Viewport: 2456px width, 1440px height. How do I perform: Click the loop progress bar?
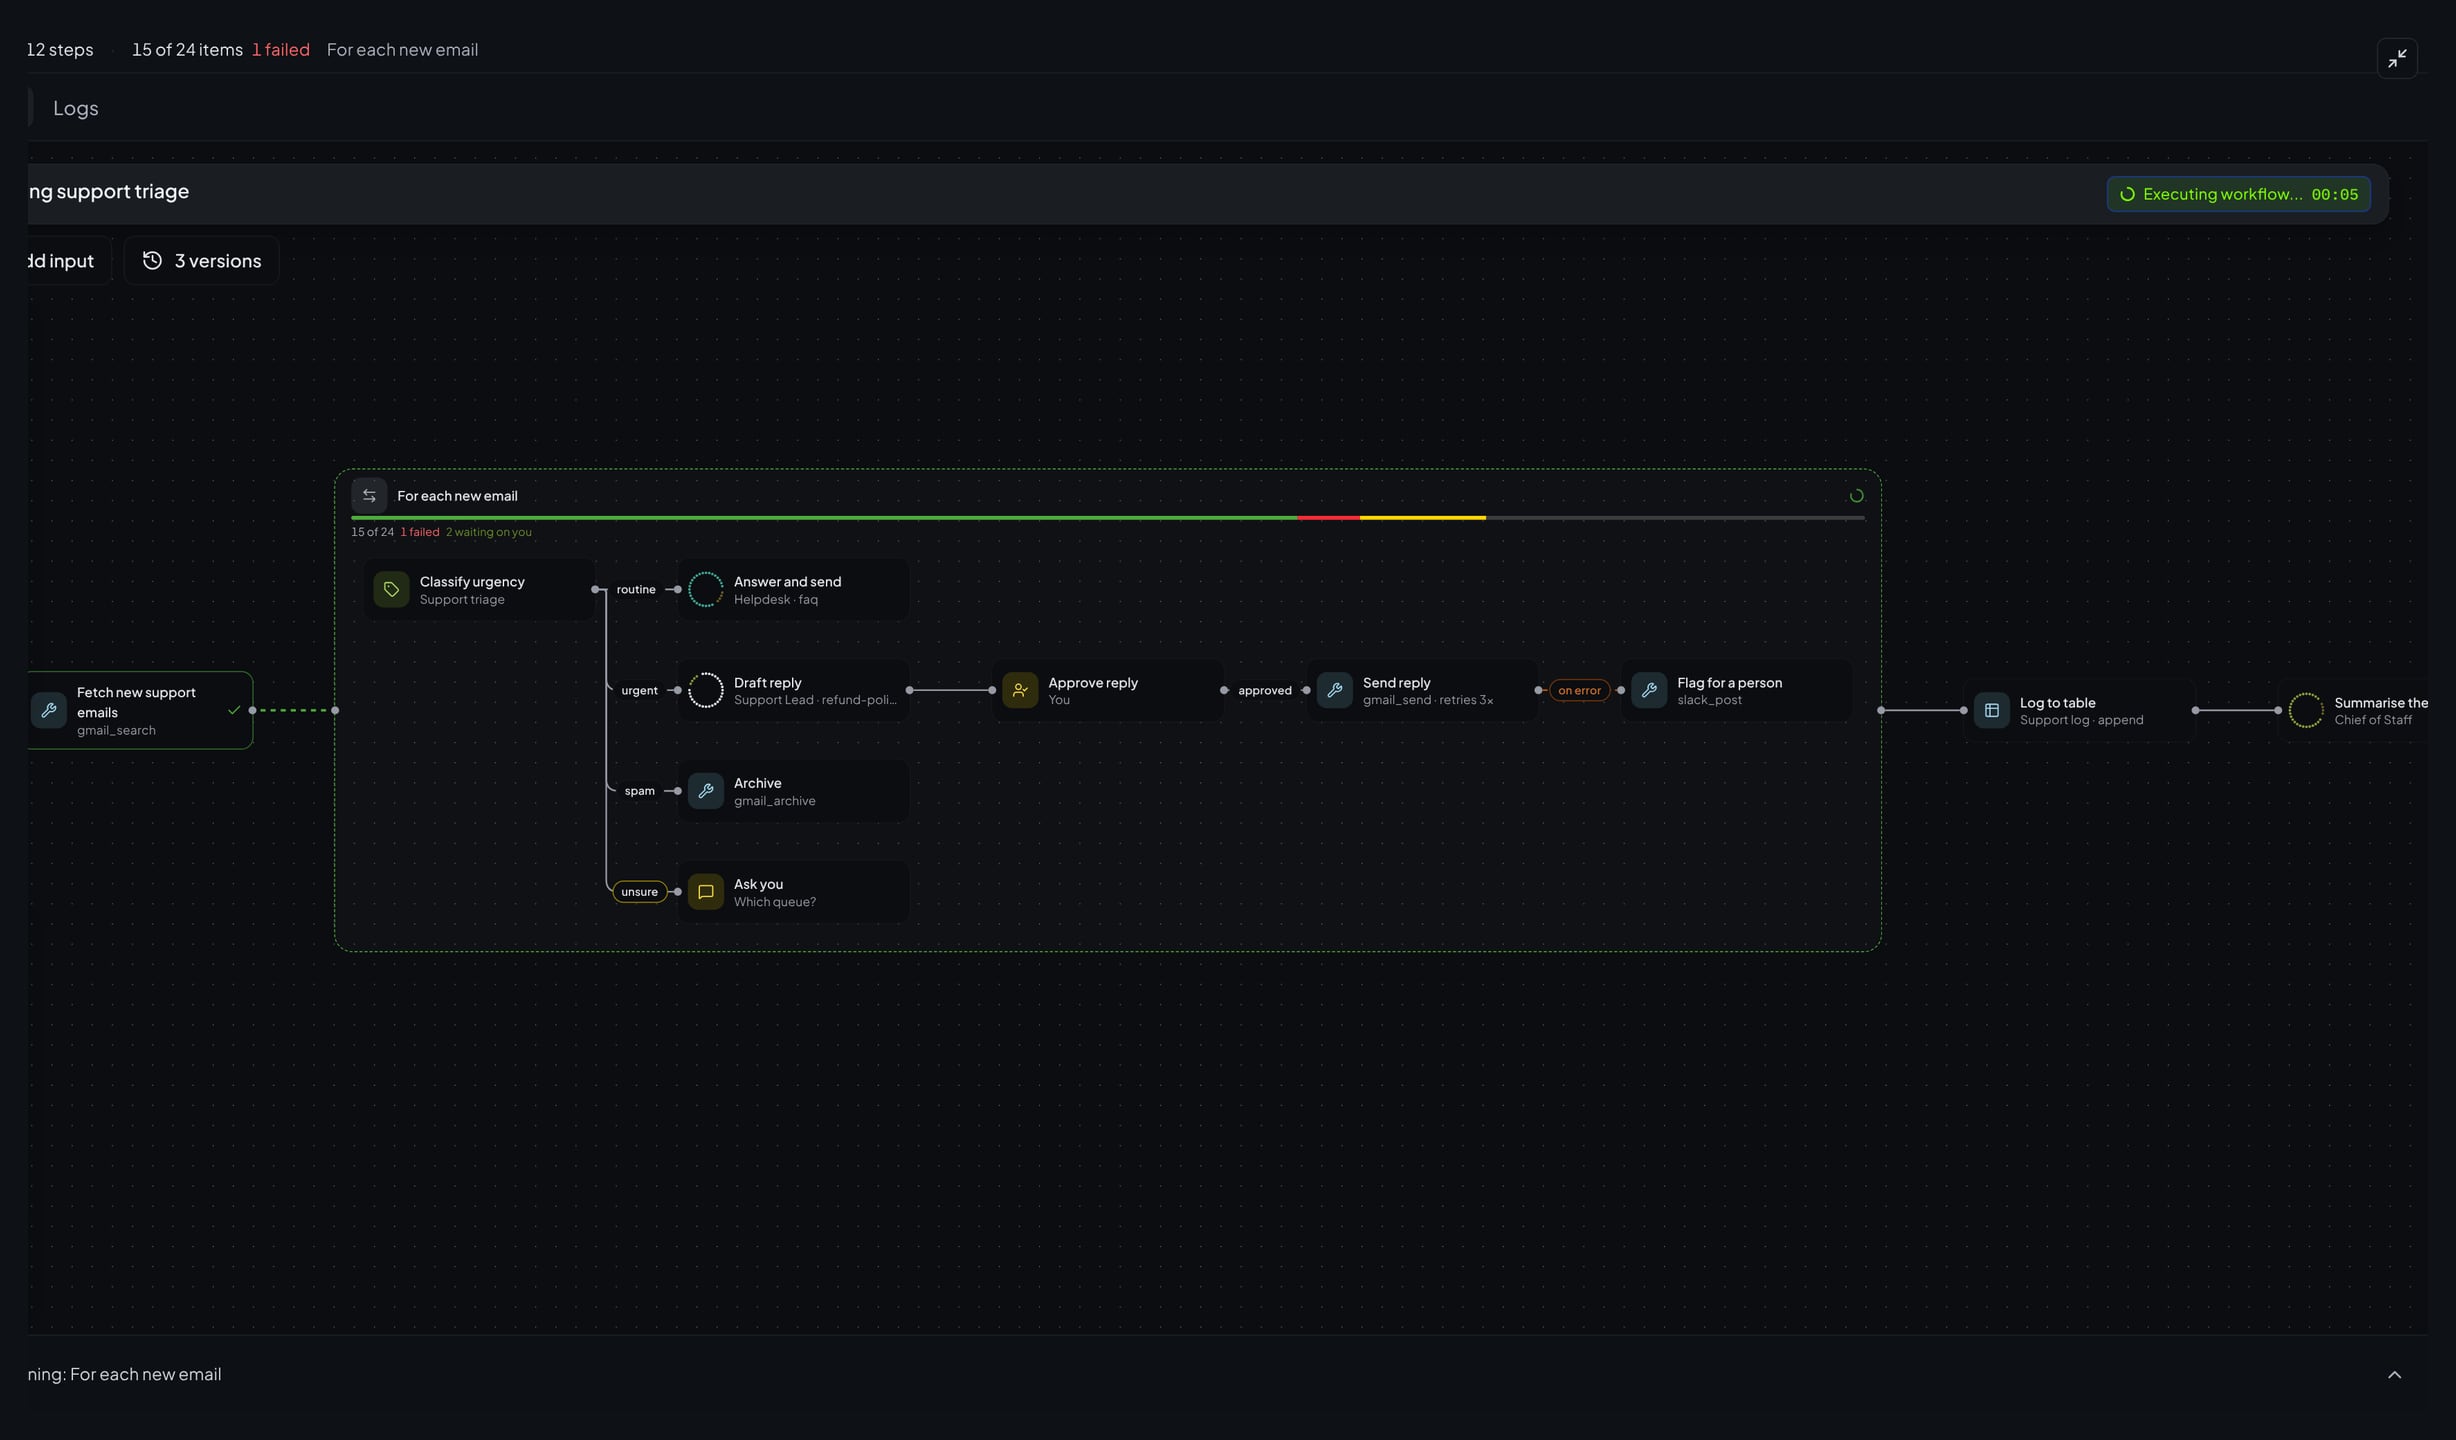point(1107,518)
